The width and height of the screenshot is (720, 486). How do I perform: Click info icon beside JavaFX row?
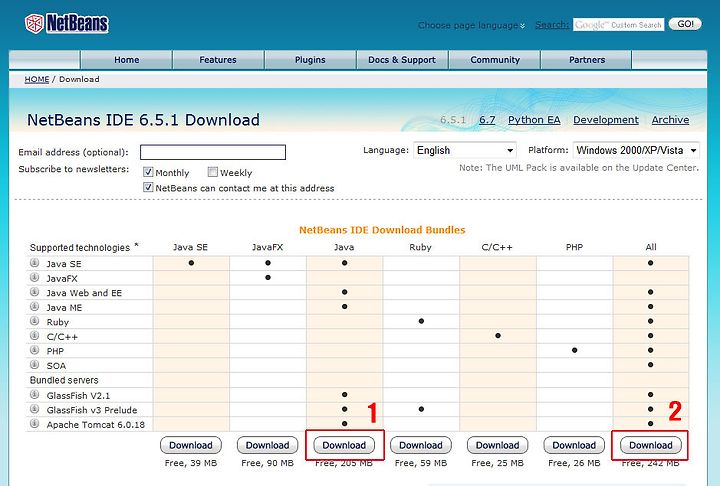tap(34, 277)
